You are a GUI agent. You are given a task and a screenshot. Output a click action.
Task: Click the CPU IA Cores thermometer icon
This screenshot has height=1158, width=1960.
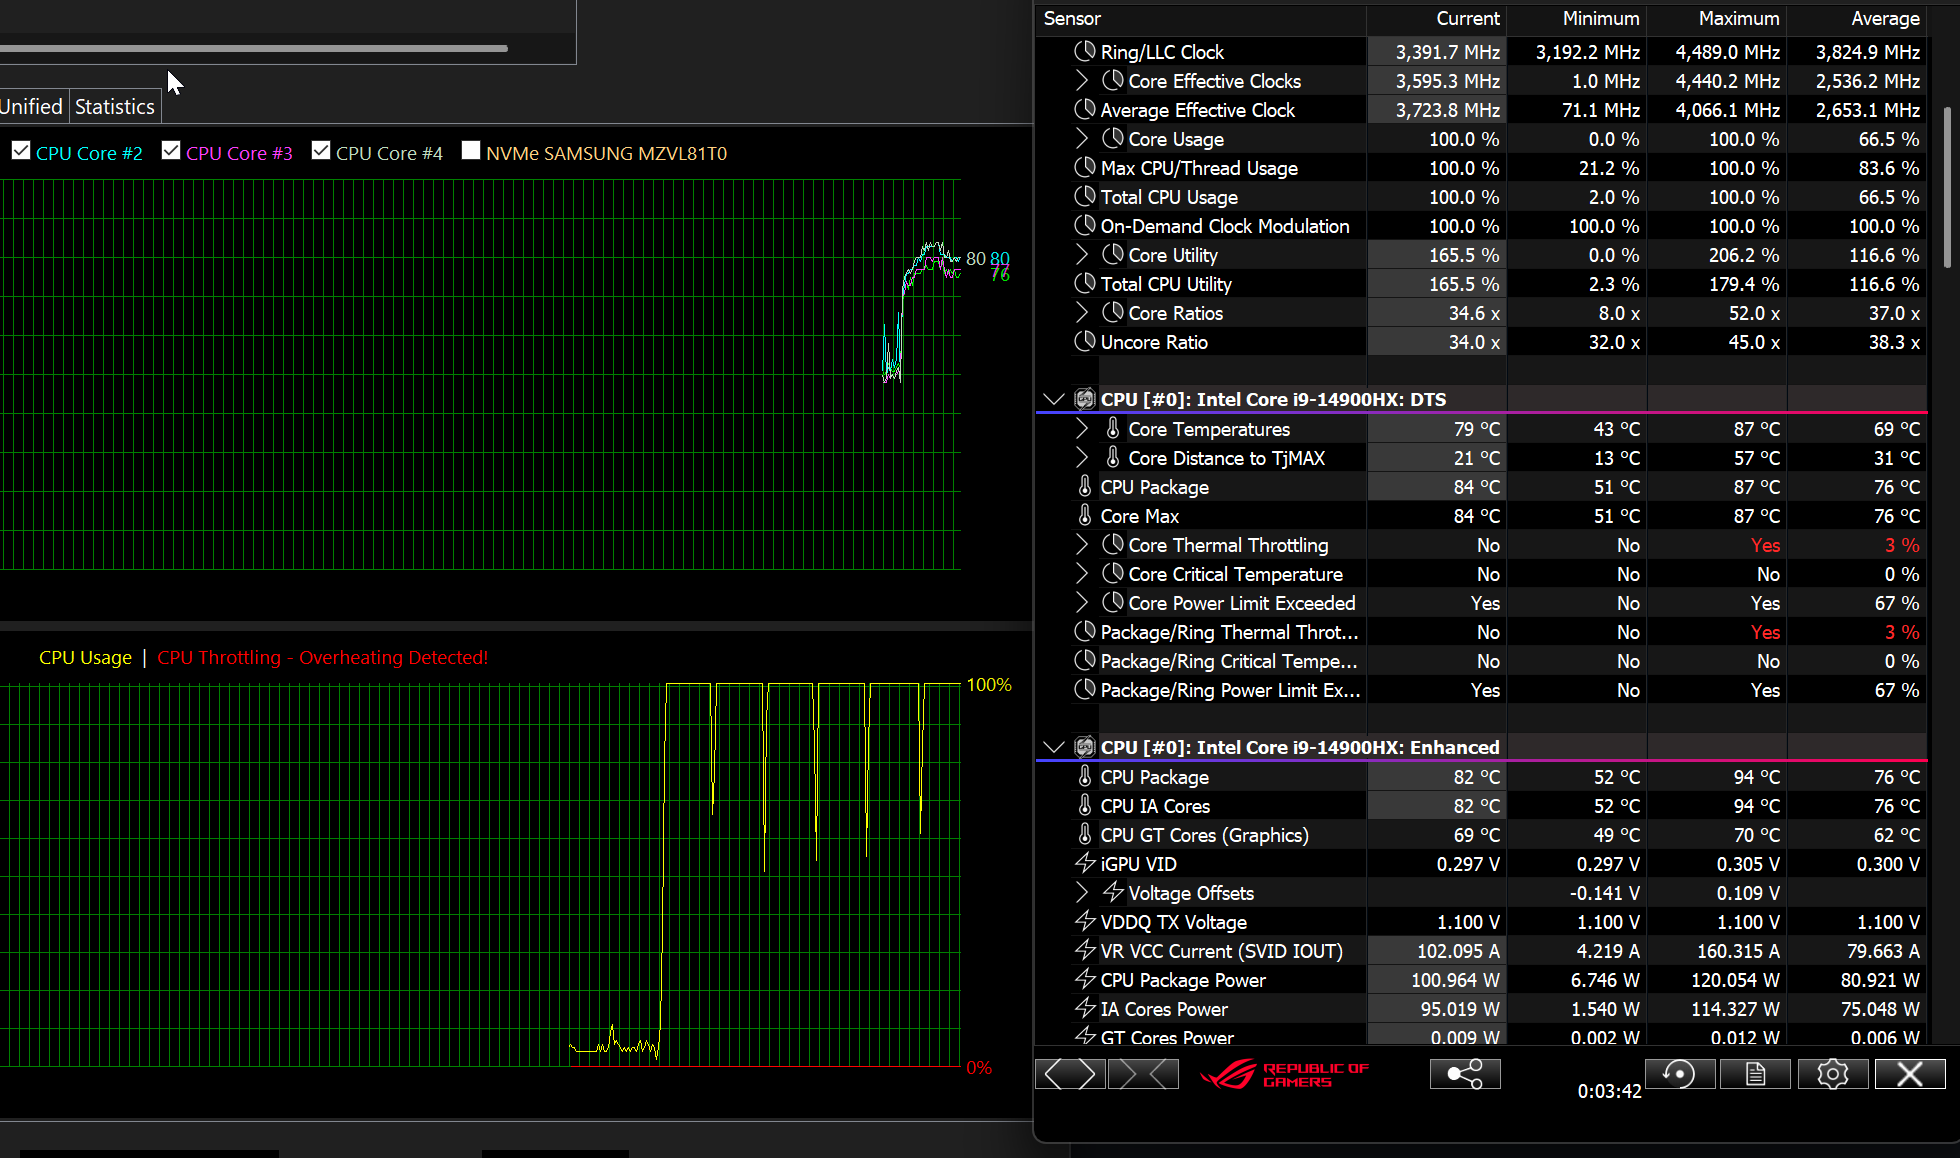pos(1085,805)
